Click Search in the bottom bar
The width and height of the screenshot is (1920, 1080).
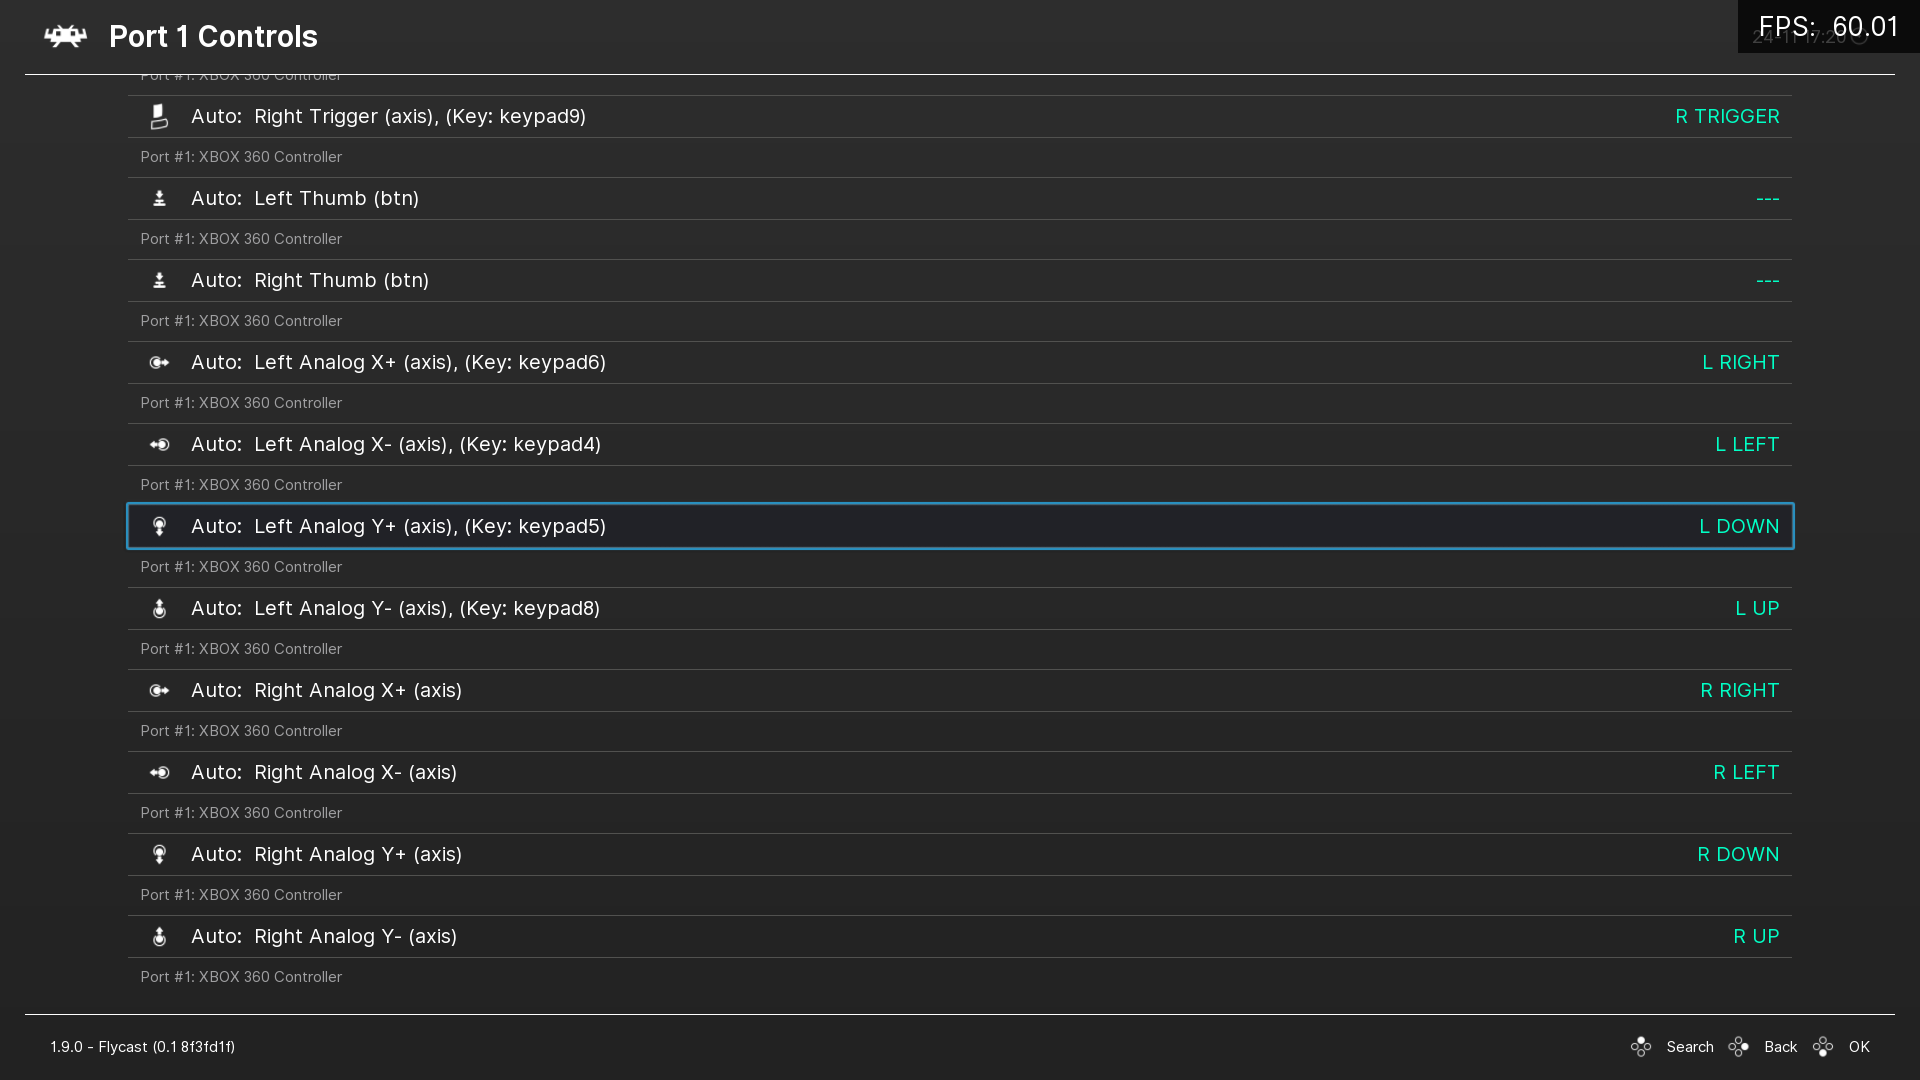(x=1690, y=1046)
